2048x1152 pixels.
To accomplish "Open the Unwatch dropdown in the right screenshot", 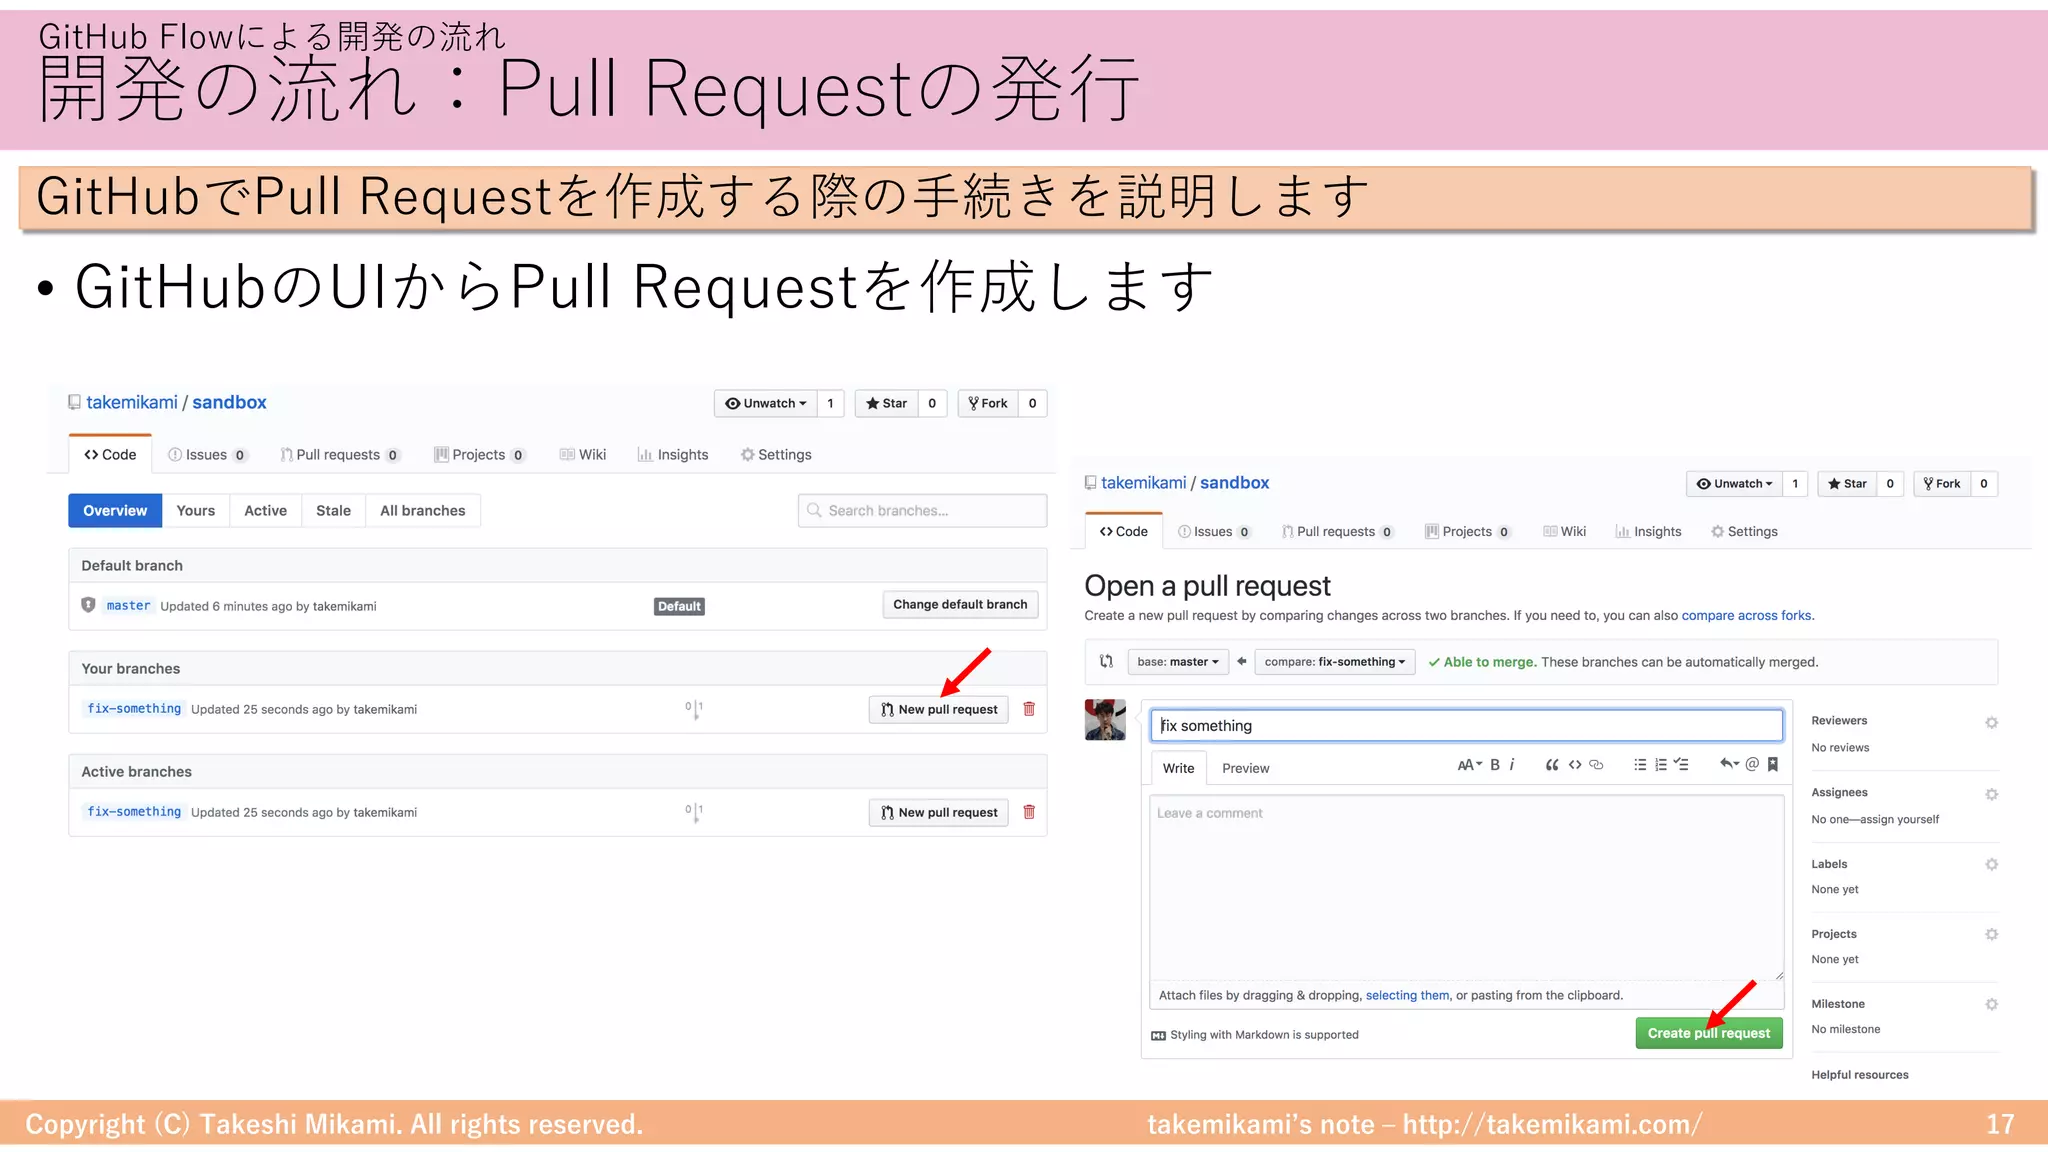I will (1735, 484).
